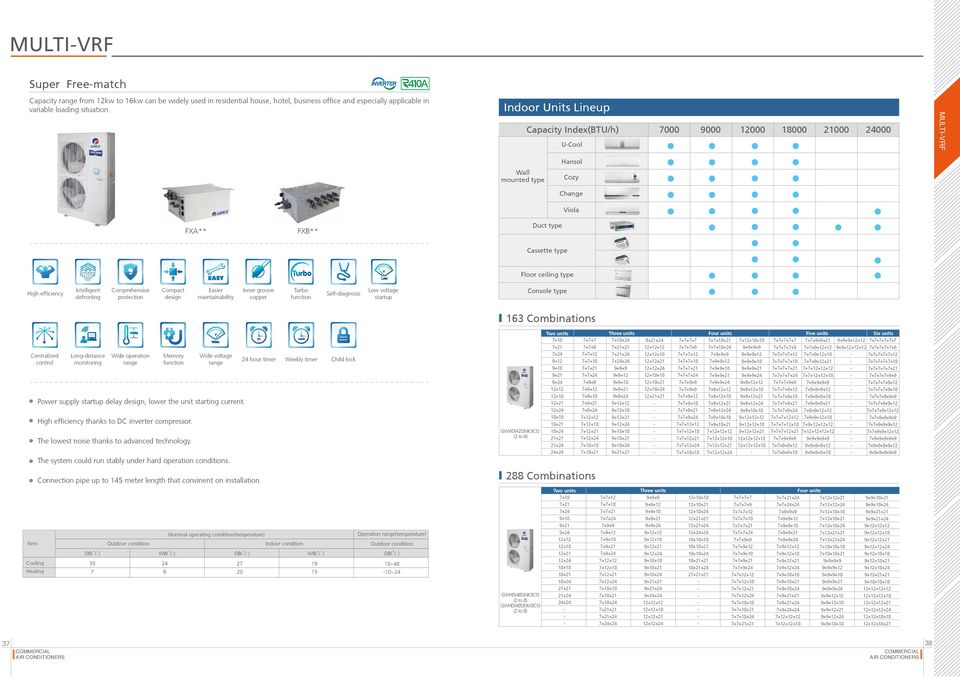Click the 18000 capacity column header
Screen dimensions: 960x677
click(x=794, y=130)
